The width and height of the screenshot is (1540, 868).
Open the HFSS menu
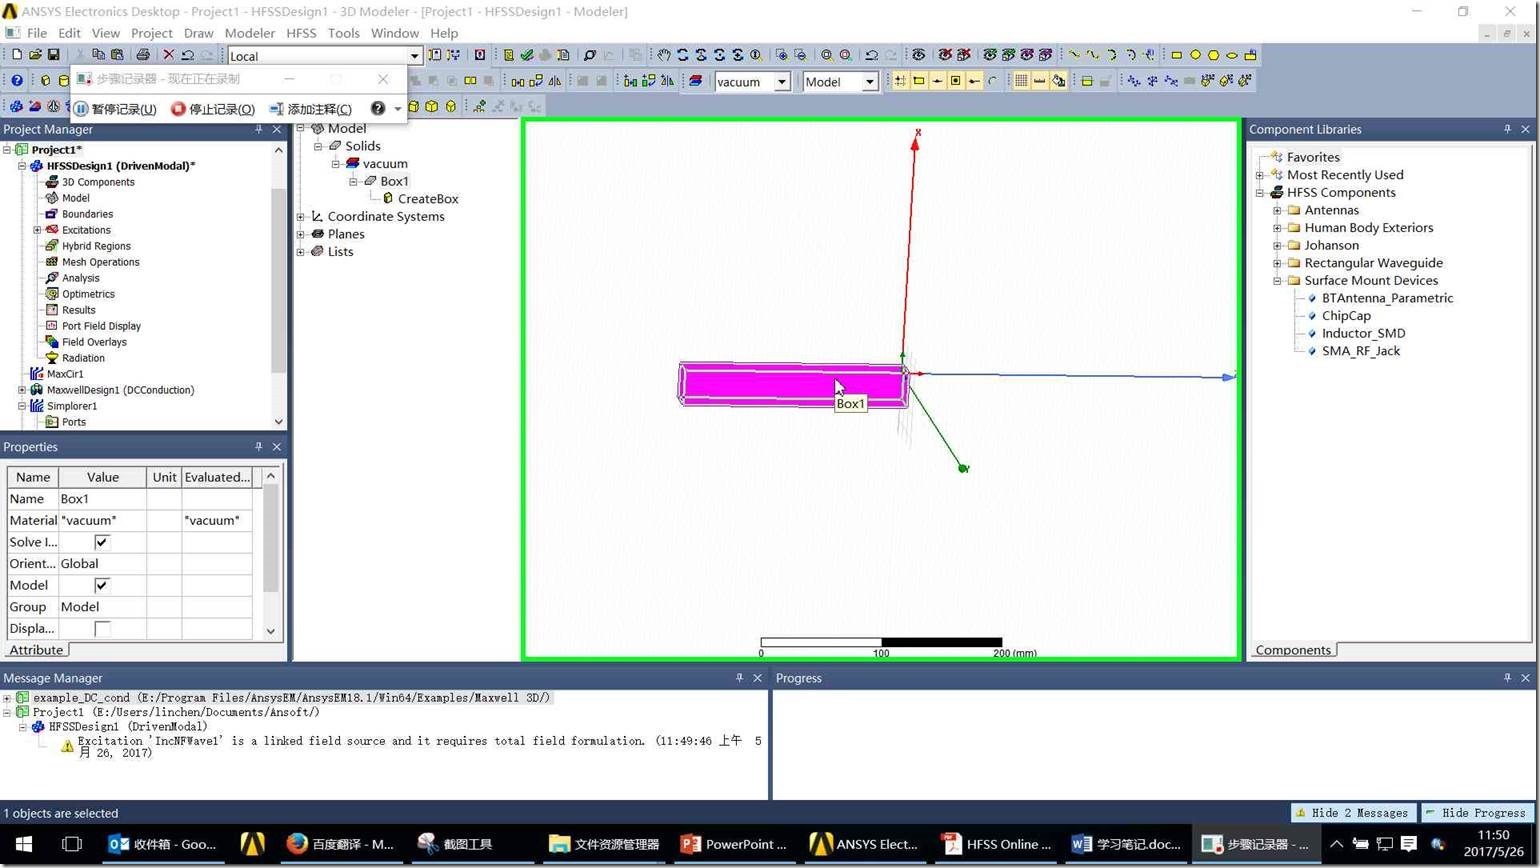(301, 33)
